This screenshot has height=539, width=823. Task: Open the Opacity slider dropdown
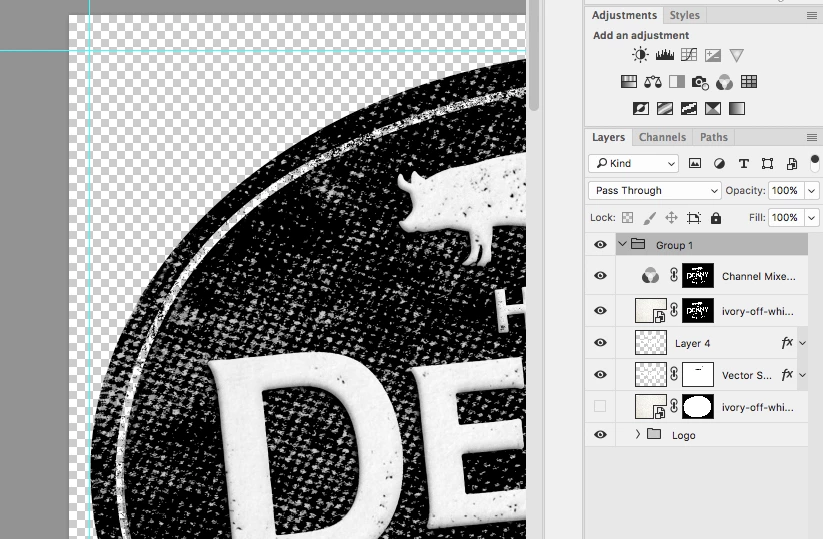coord(812,191)
